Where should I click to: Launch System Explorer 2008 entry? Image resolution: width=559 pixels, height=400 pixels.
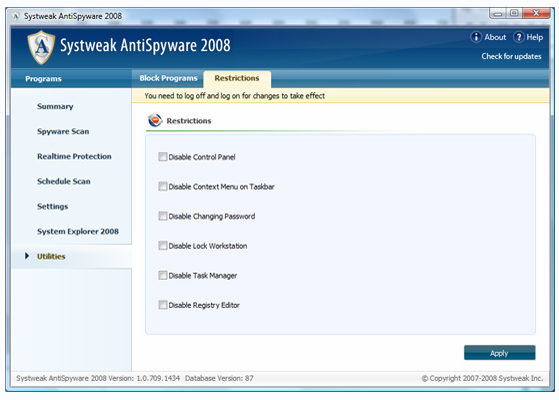tap(78, 231)
